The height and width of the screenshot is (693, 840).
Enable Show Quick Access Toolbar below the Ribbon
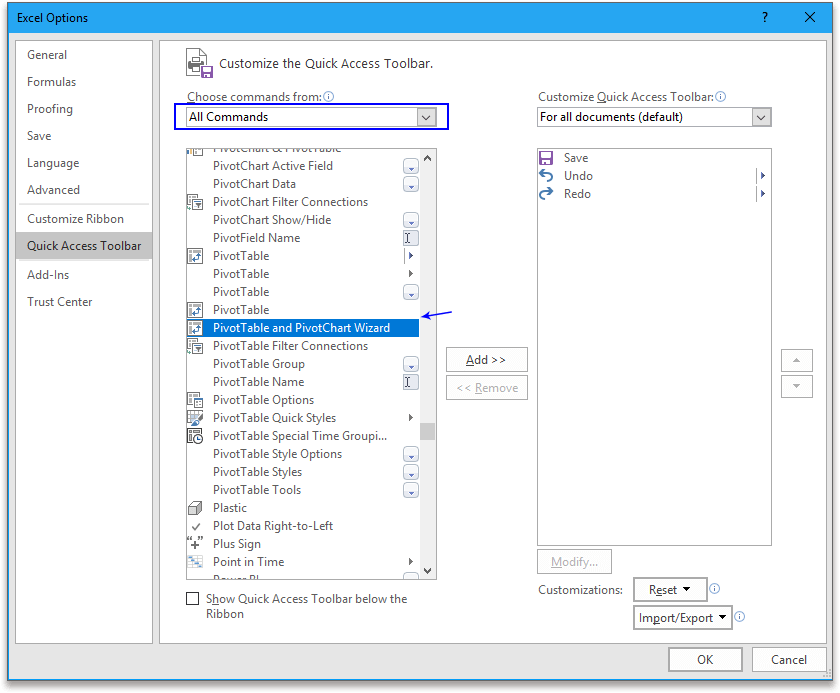[192, 598]
